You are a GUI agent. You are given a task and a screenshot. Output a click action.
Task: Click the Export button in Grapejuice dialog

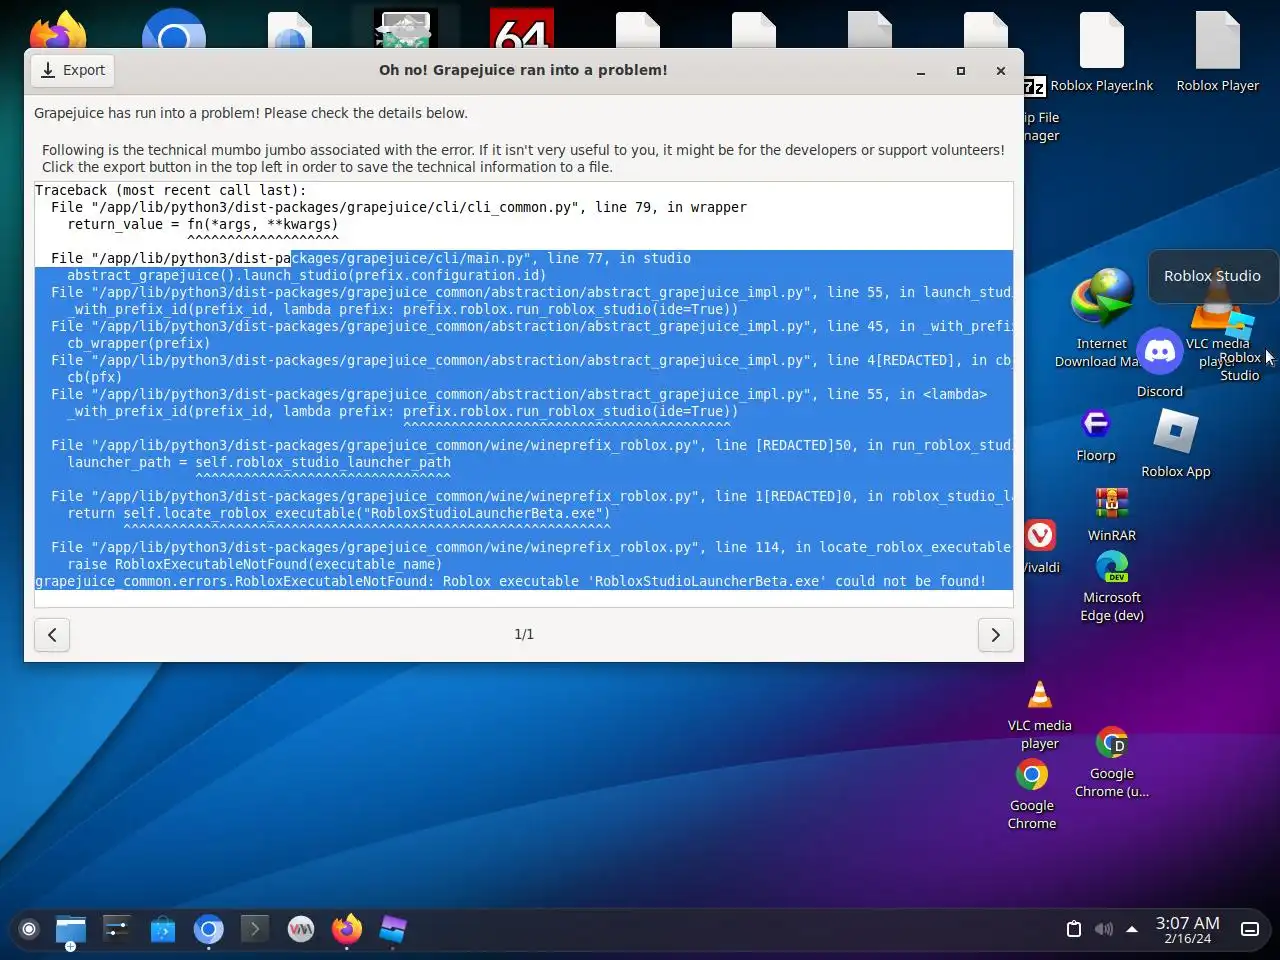(x=73, y=70)
